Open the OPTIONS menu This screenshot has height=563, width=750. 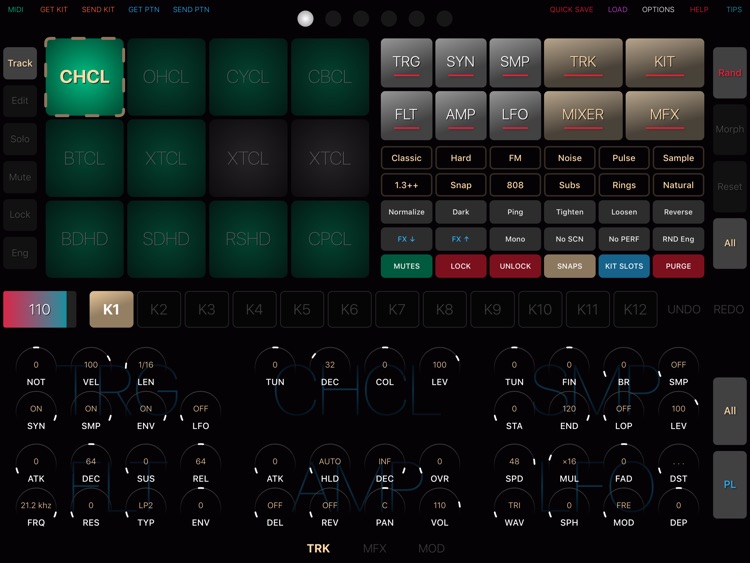[x=658, y=9]
